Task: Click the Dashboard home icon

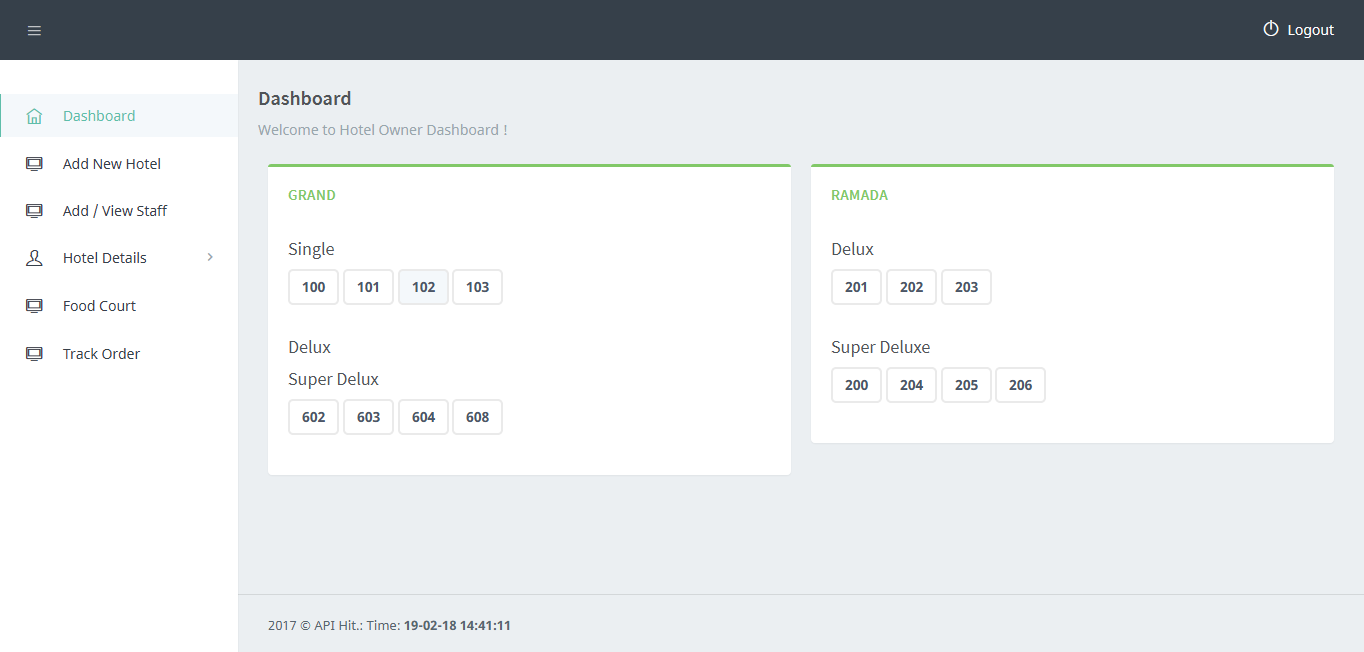Action: 34,116
